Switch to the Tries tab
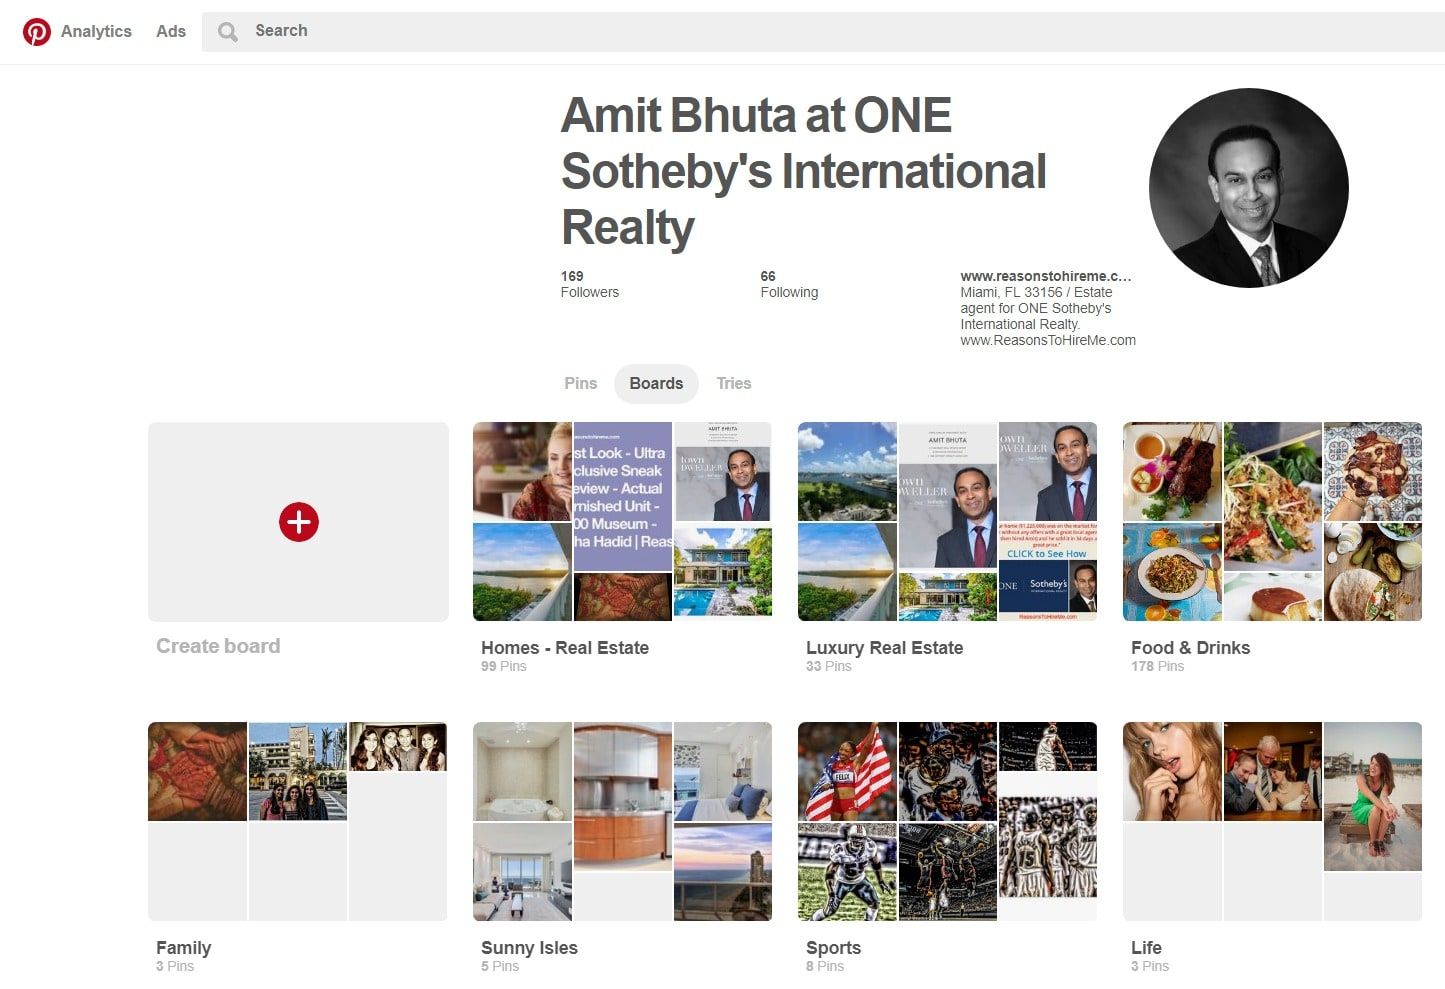The image size is (1445, 989). coord(734,383)
